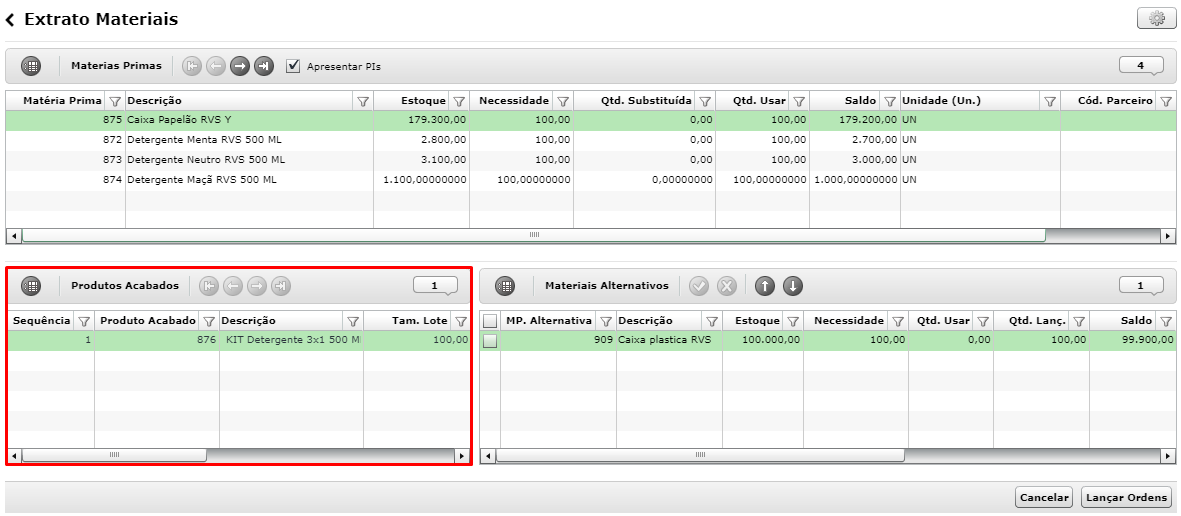Go to next record in Materias Primas
The height and width of the screenshot is (516, 1181).
click(x=240, y=66)
